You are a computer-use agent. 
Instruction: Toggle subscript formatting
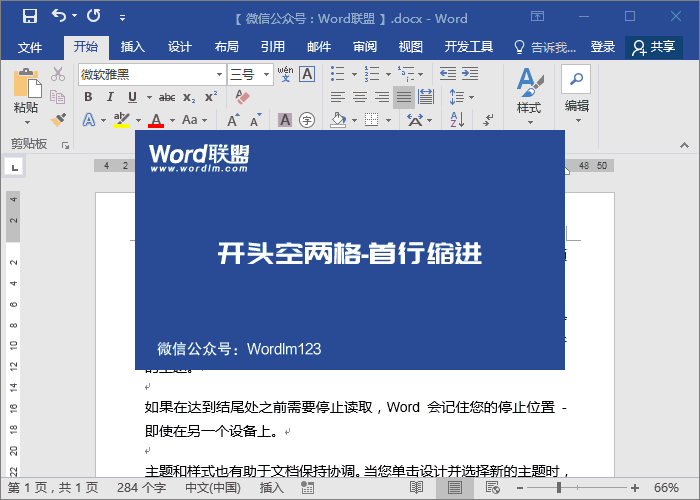pyautogui.click(x=189, y=97)
